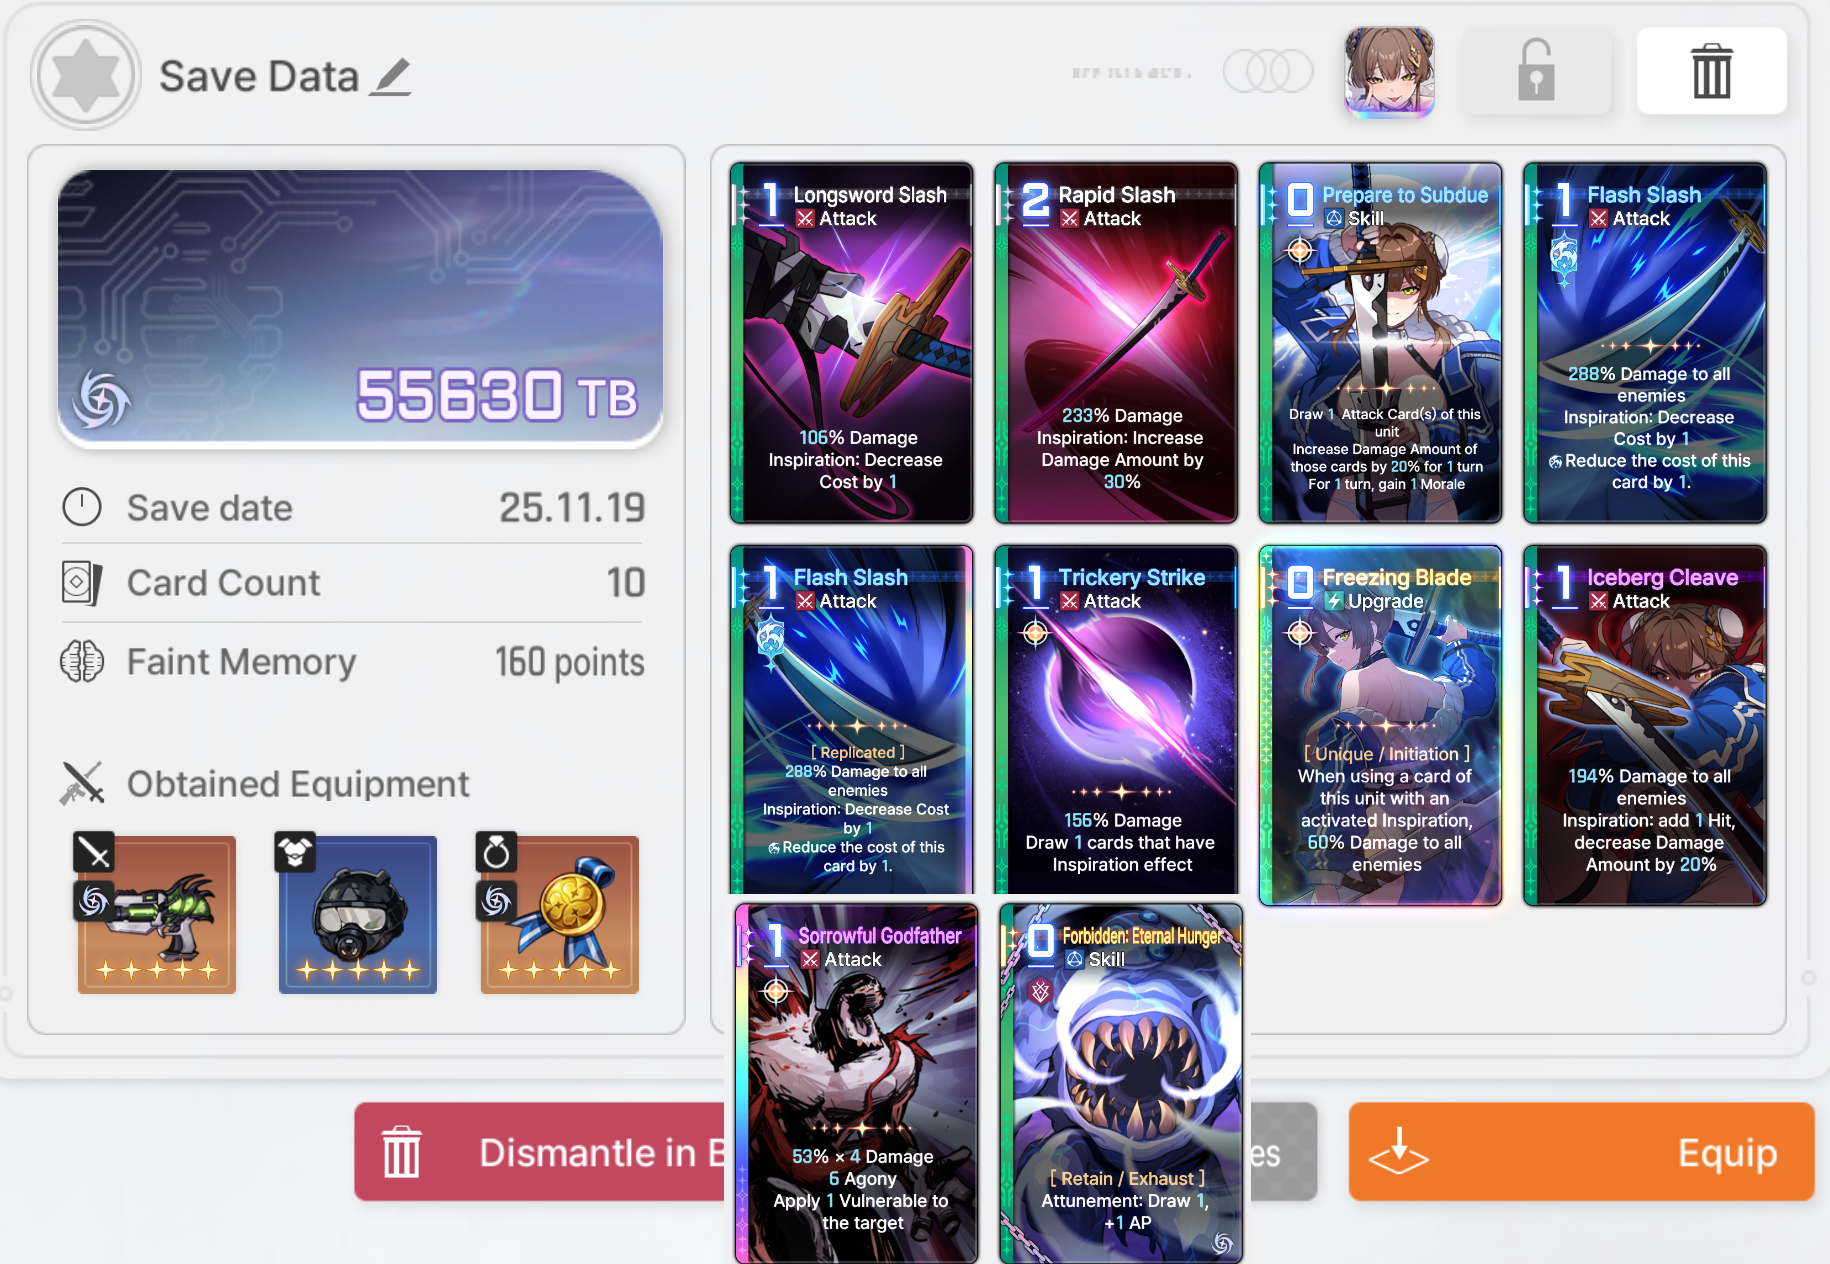The image size is (1830, 1264).
Task: Click the 55630 TB save data banner
Action: (360, 308)
